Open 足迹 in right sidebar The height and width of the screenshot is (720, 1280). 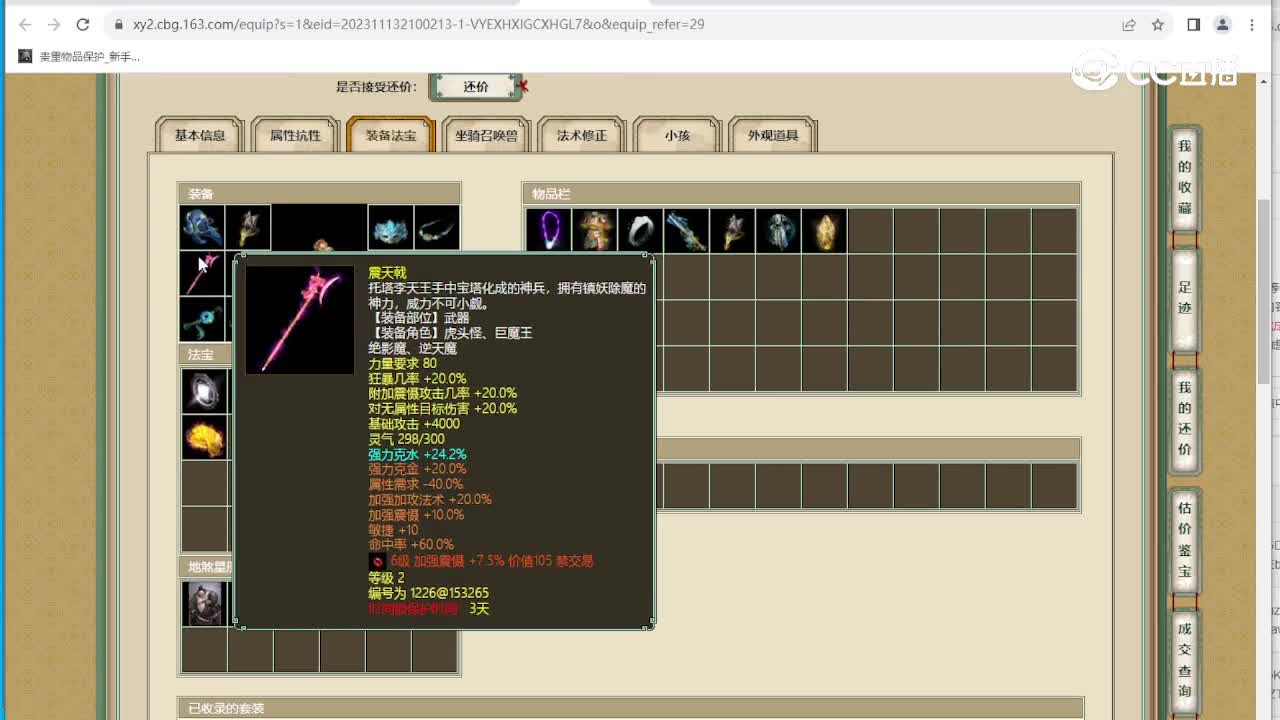point(1185,298)
